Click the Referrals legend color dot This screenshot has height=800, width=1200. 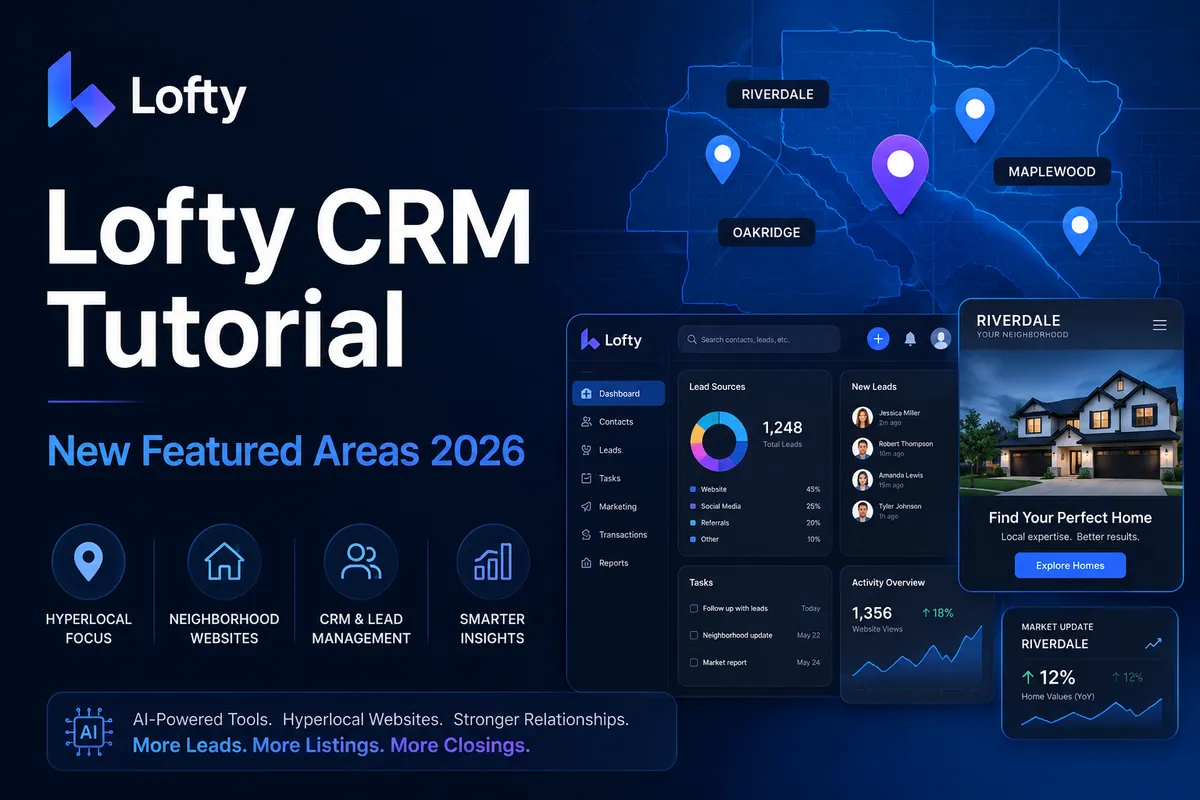coord(693,523)
